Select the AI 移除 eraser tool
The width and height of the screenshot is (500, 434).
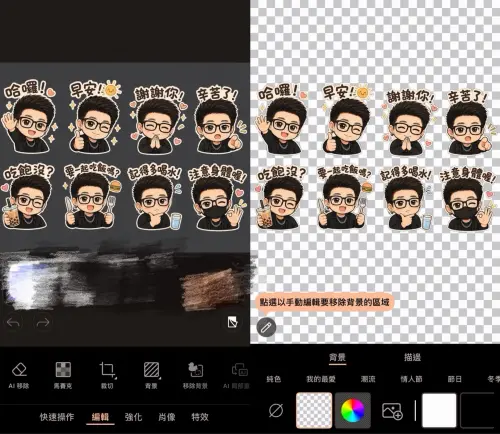tap(19, 375)
